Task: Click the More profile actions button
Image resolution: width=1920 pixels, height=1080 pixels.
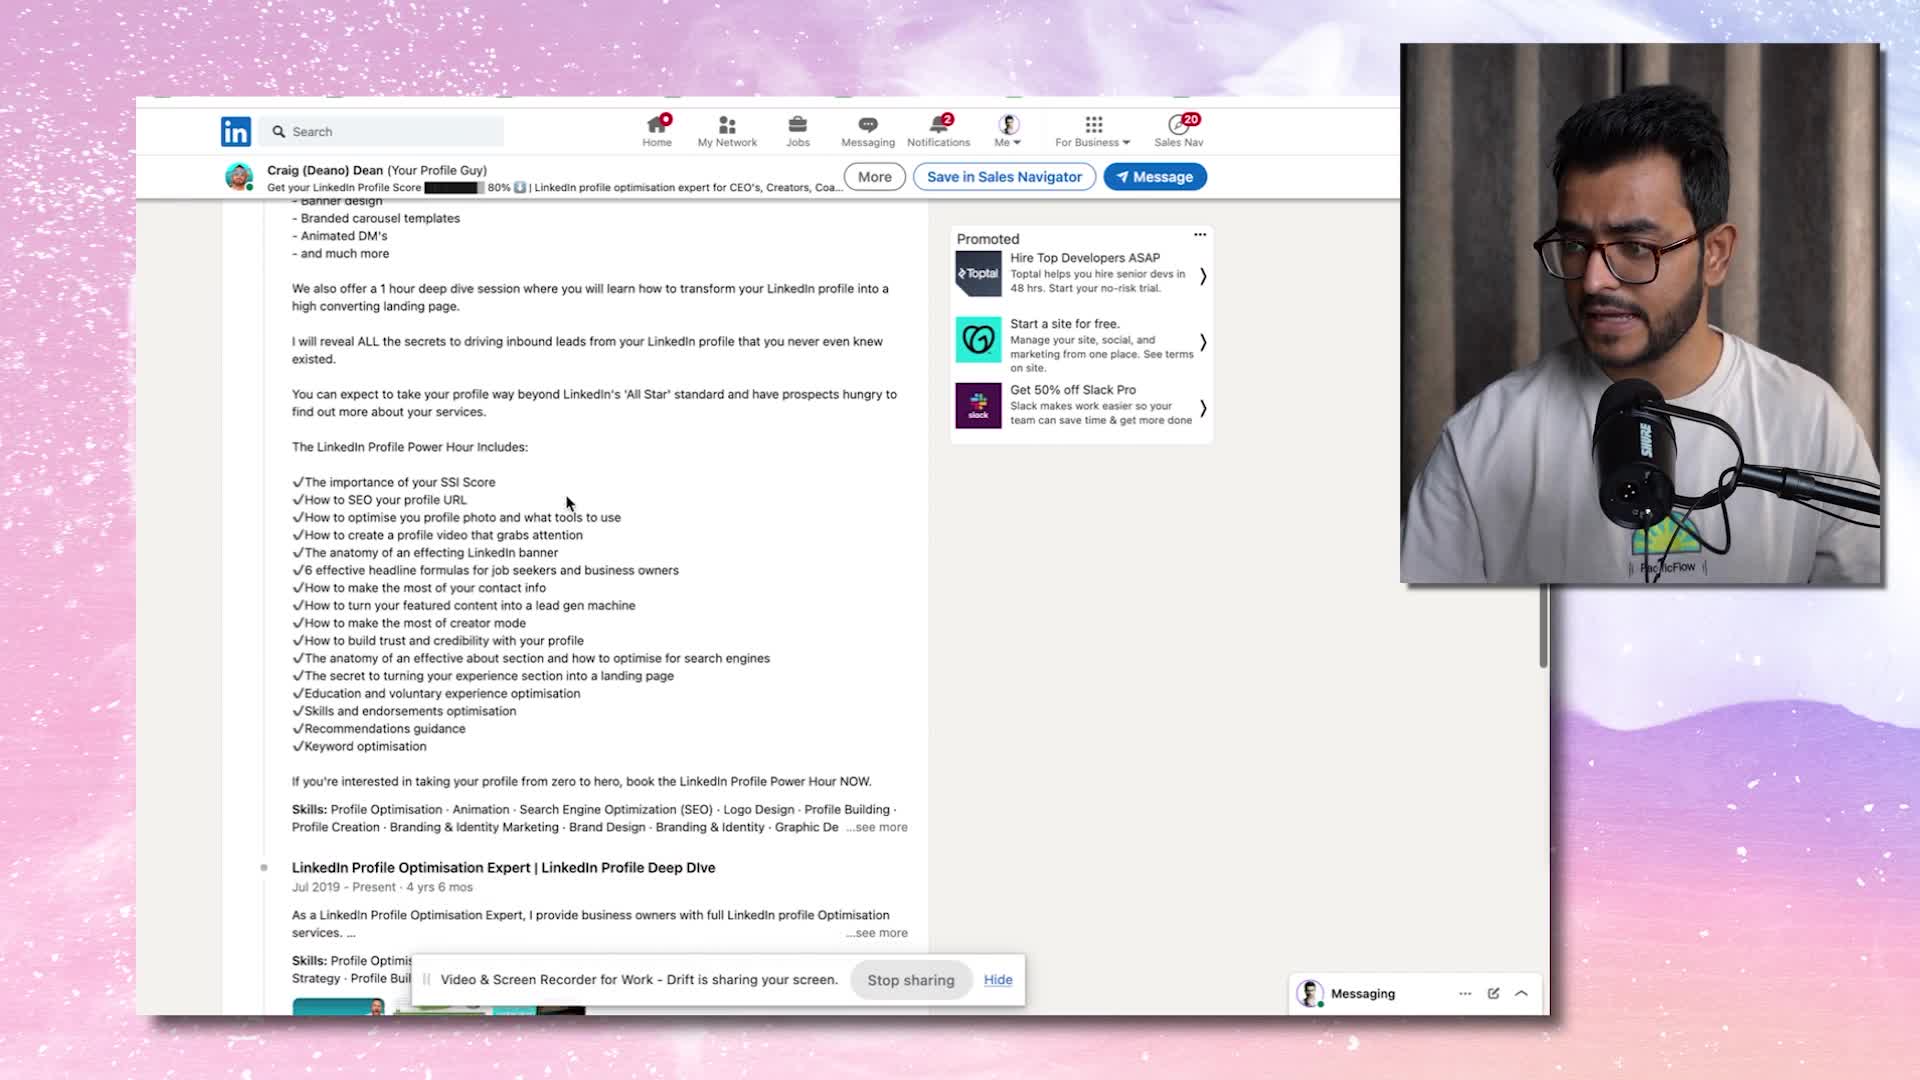Action: click(874, 177)
